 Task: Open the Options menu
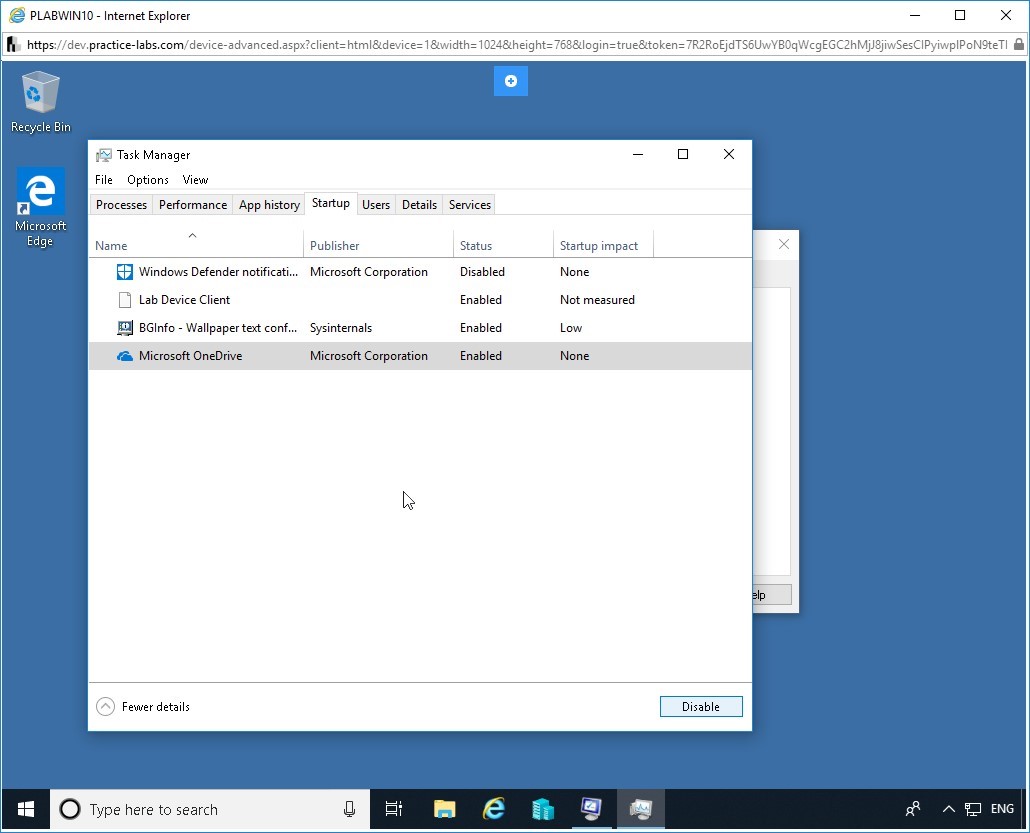tap(148, 180)
